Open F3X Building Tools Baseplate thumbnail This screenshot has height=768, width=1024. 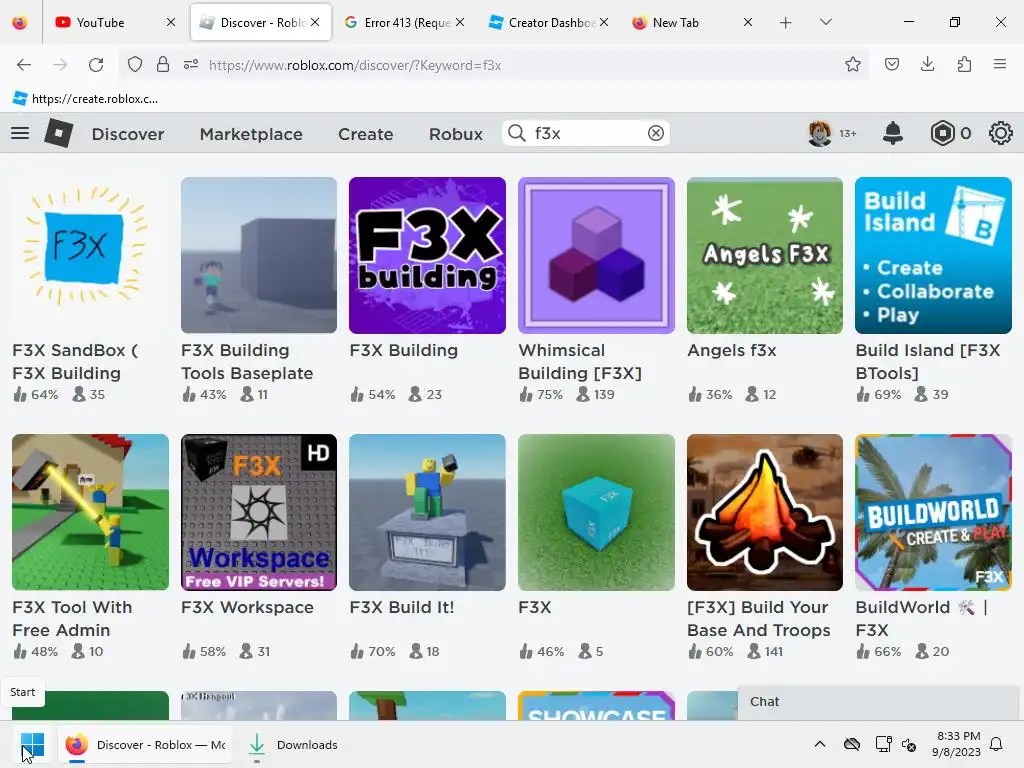[259, 255]
